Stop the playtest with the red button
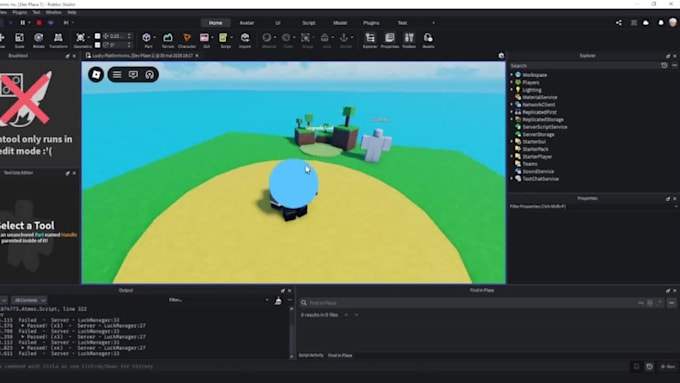This screenshot has height=383, width=680. coord(39,23)
